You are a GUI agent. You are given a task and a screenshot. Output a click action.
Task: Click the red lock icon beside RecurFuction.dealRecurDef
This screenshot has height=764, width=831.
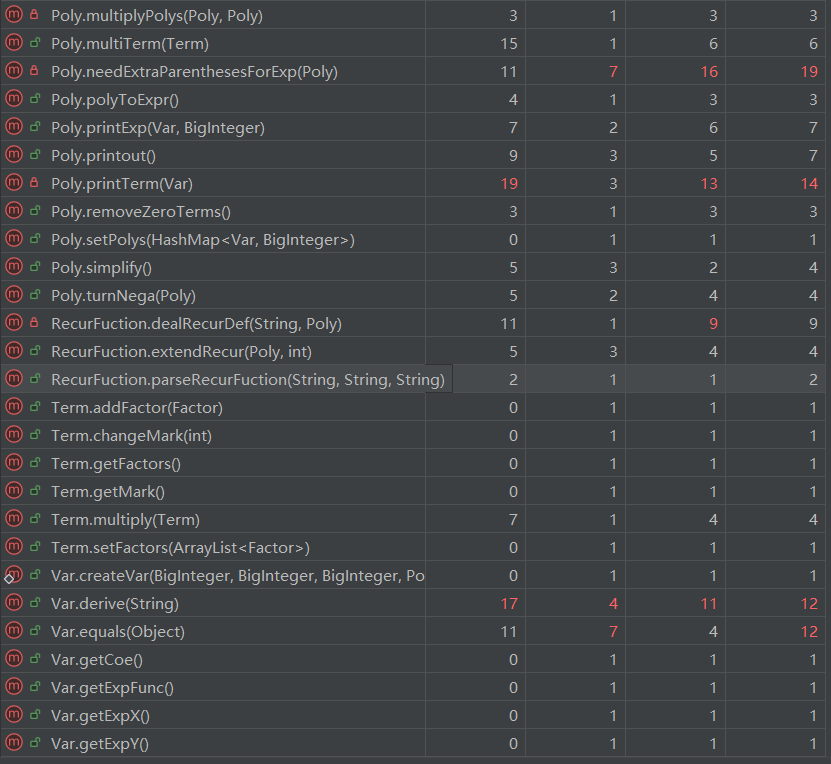[x=34, y=323]
